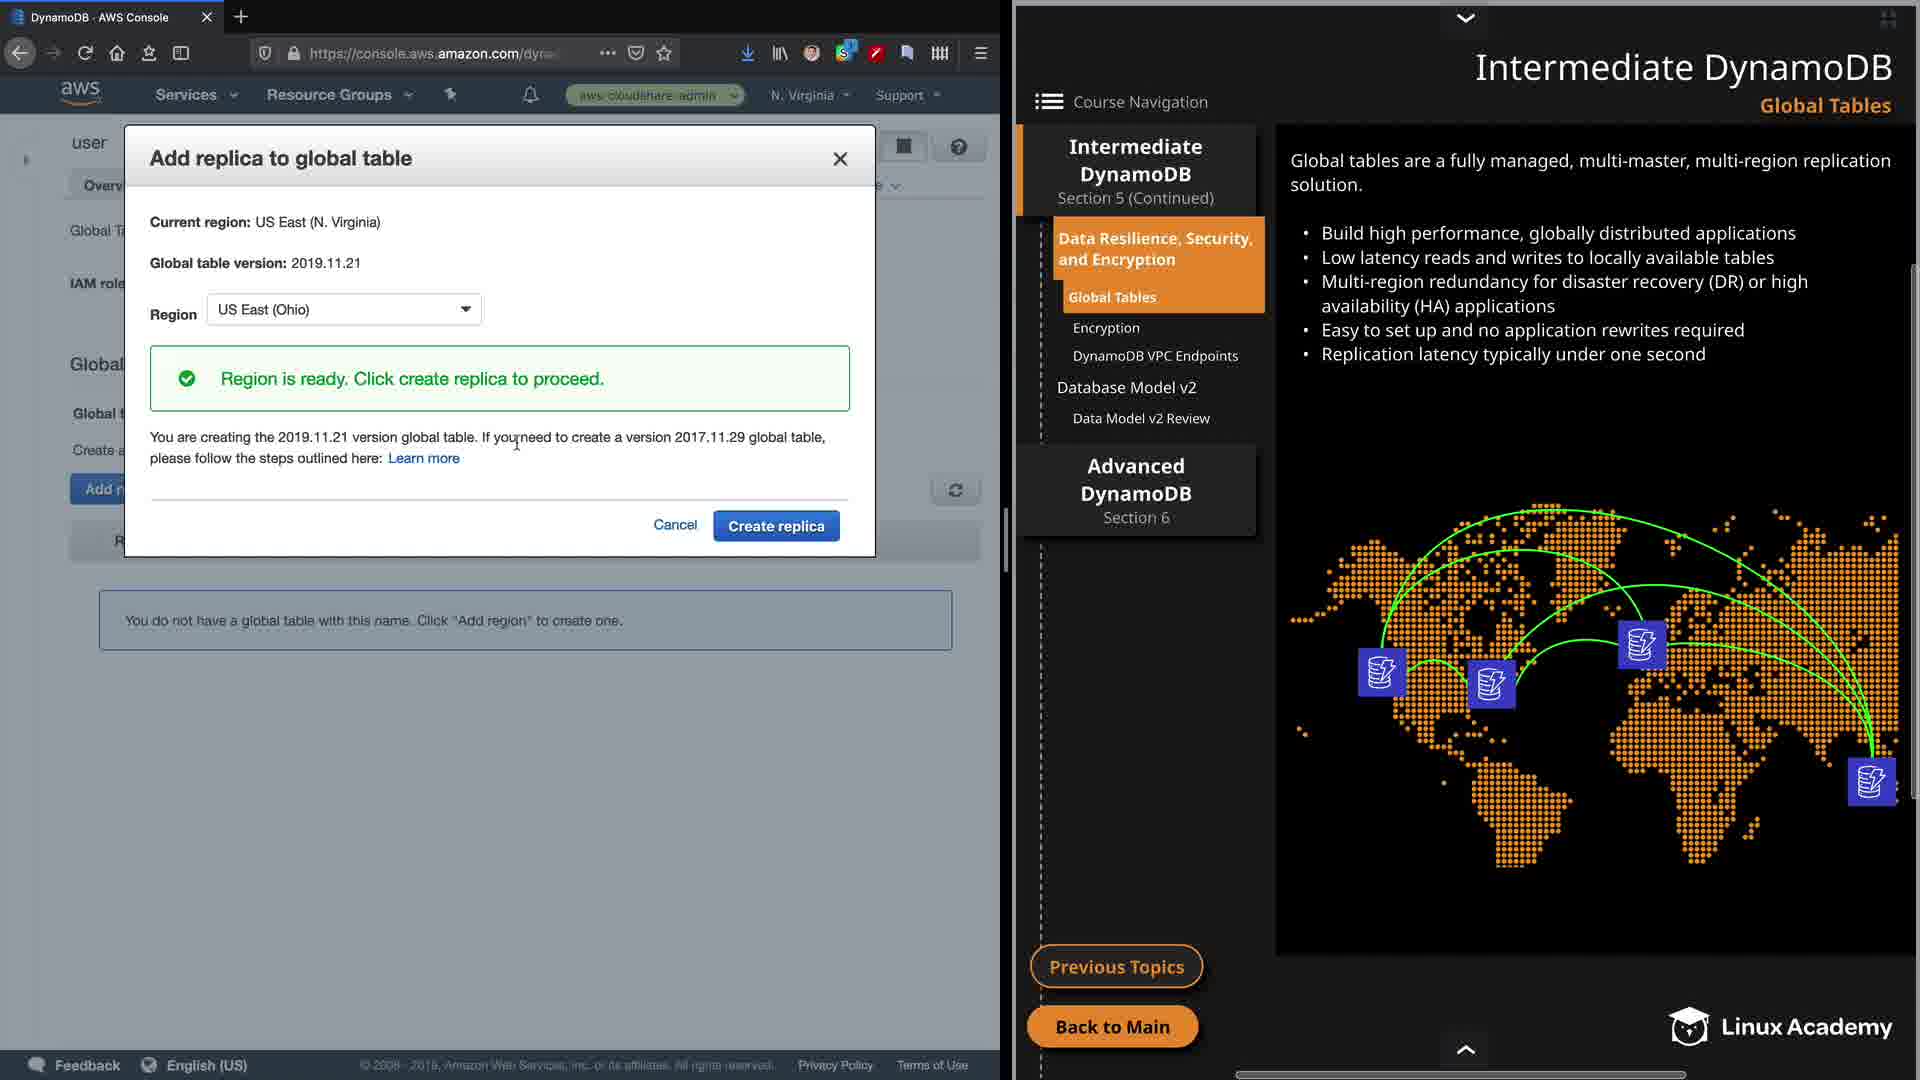Open the Firefox downloads arrow icon
The image size is (1920, 1080).
(747, 53)
